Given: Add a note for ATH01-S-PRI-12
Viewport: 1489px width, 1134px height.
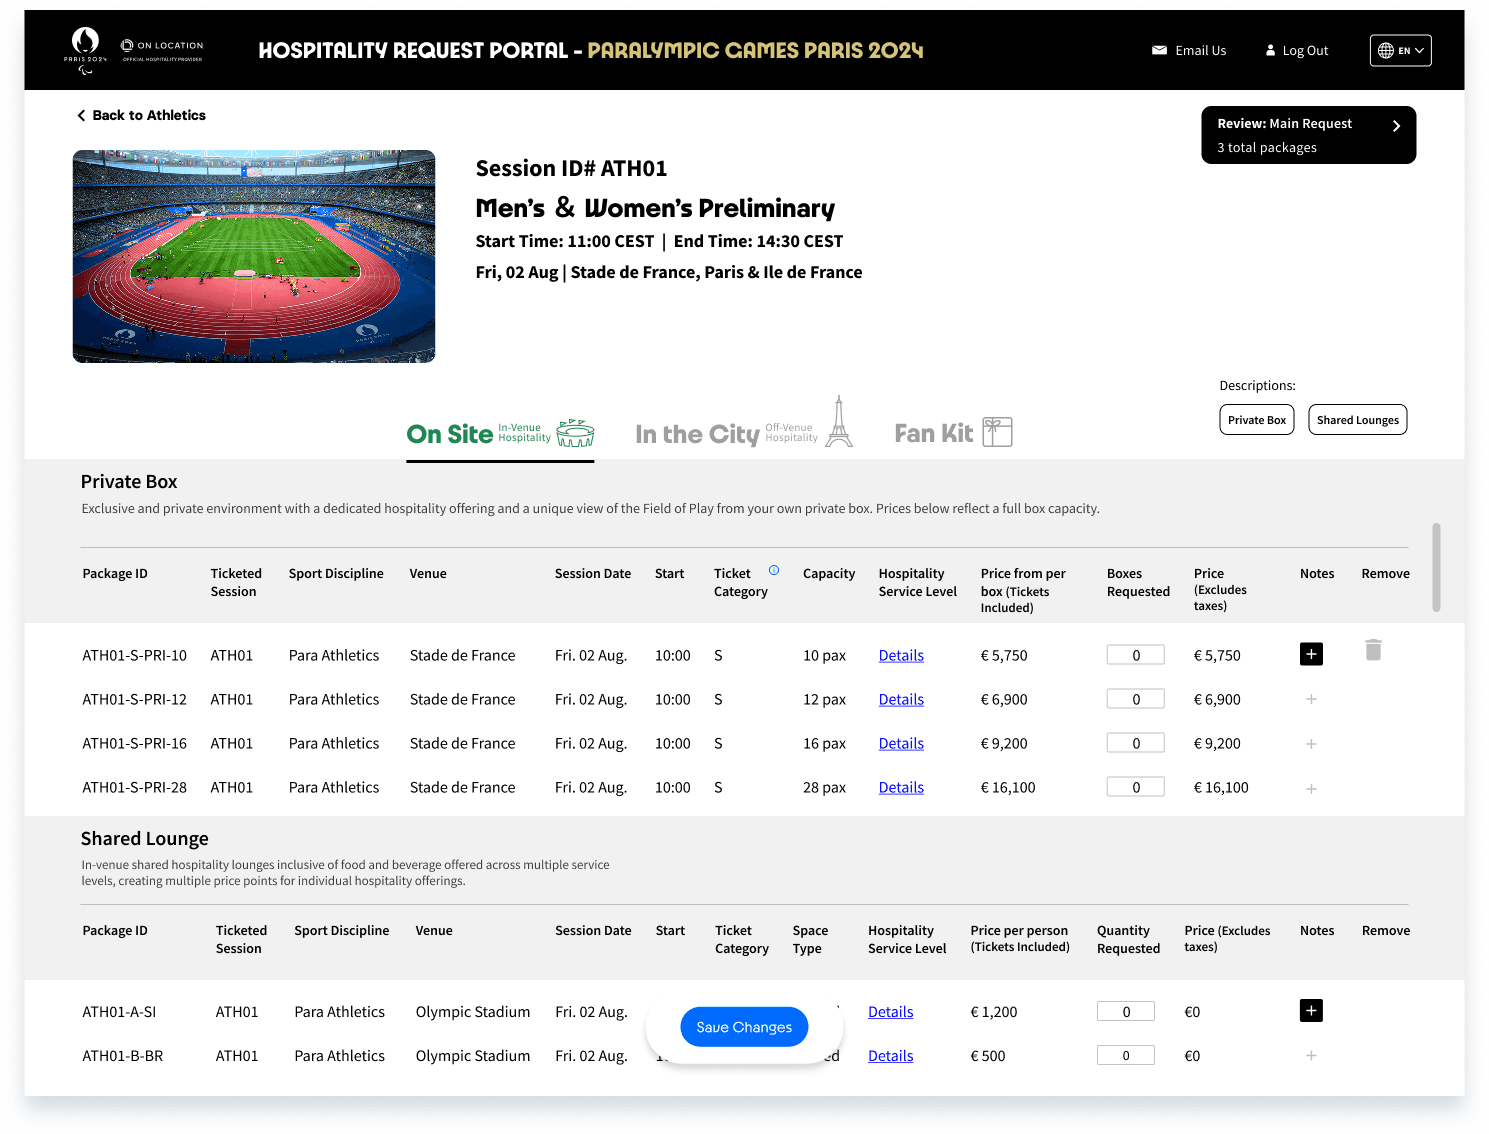Looking at the screenshot, I should [1311, 699].
